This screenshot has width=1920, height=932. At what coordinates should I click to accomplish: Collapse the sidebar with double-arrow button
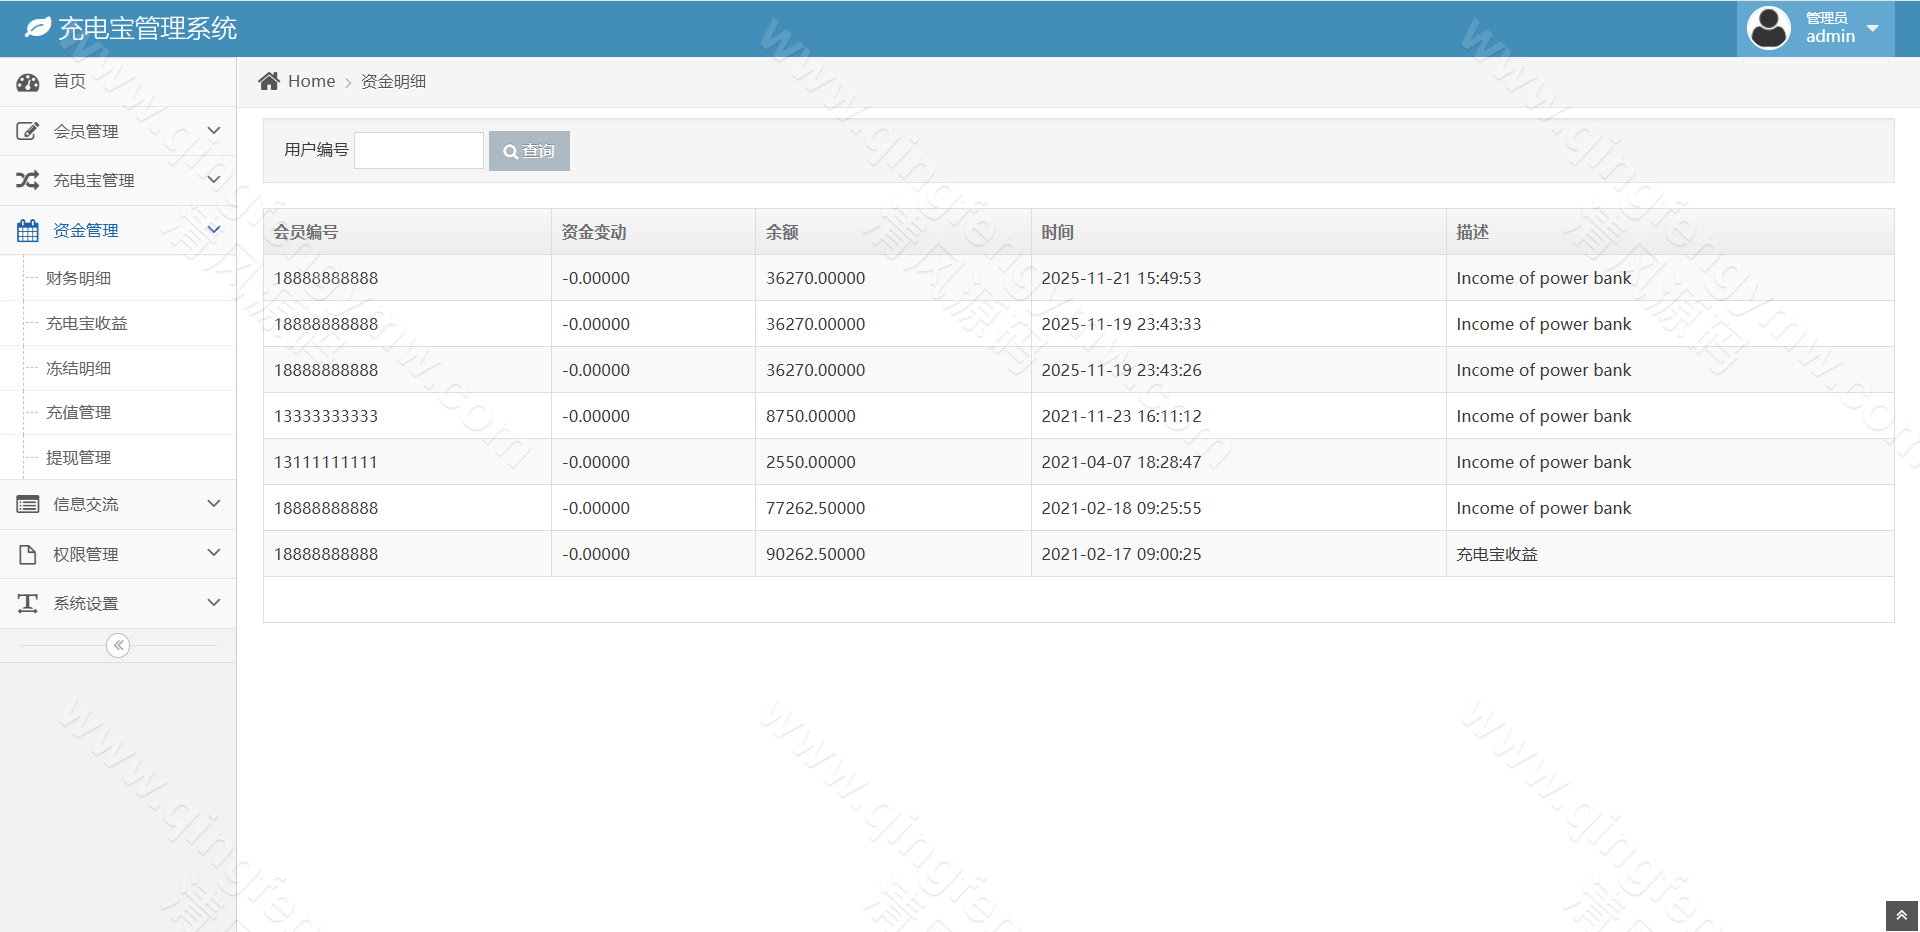pyautogui.click(x=118, y=645)
